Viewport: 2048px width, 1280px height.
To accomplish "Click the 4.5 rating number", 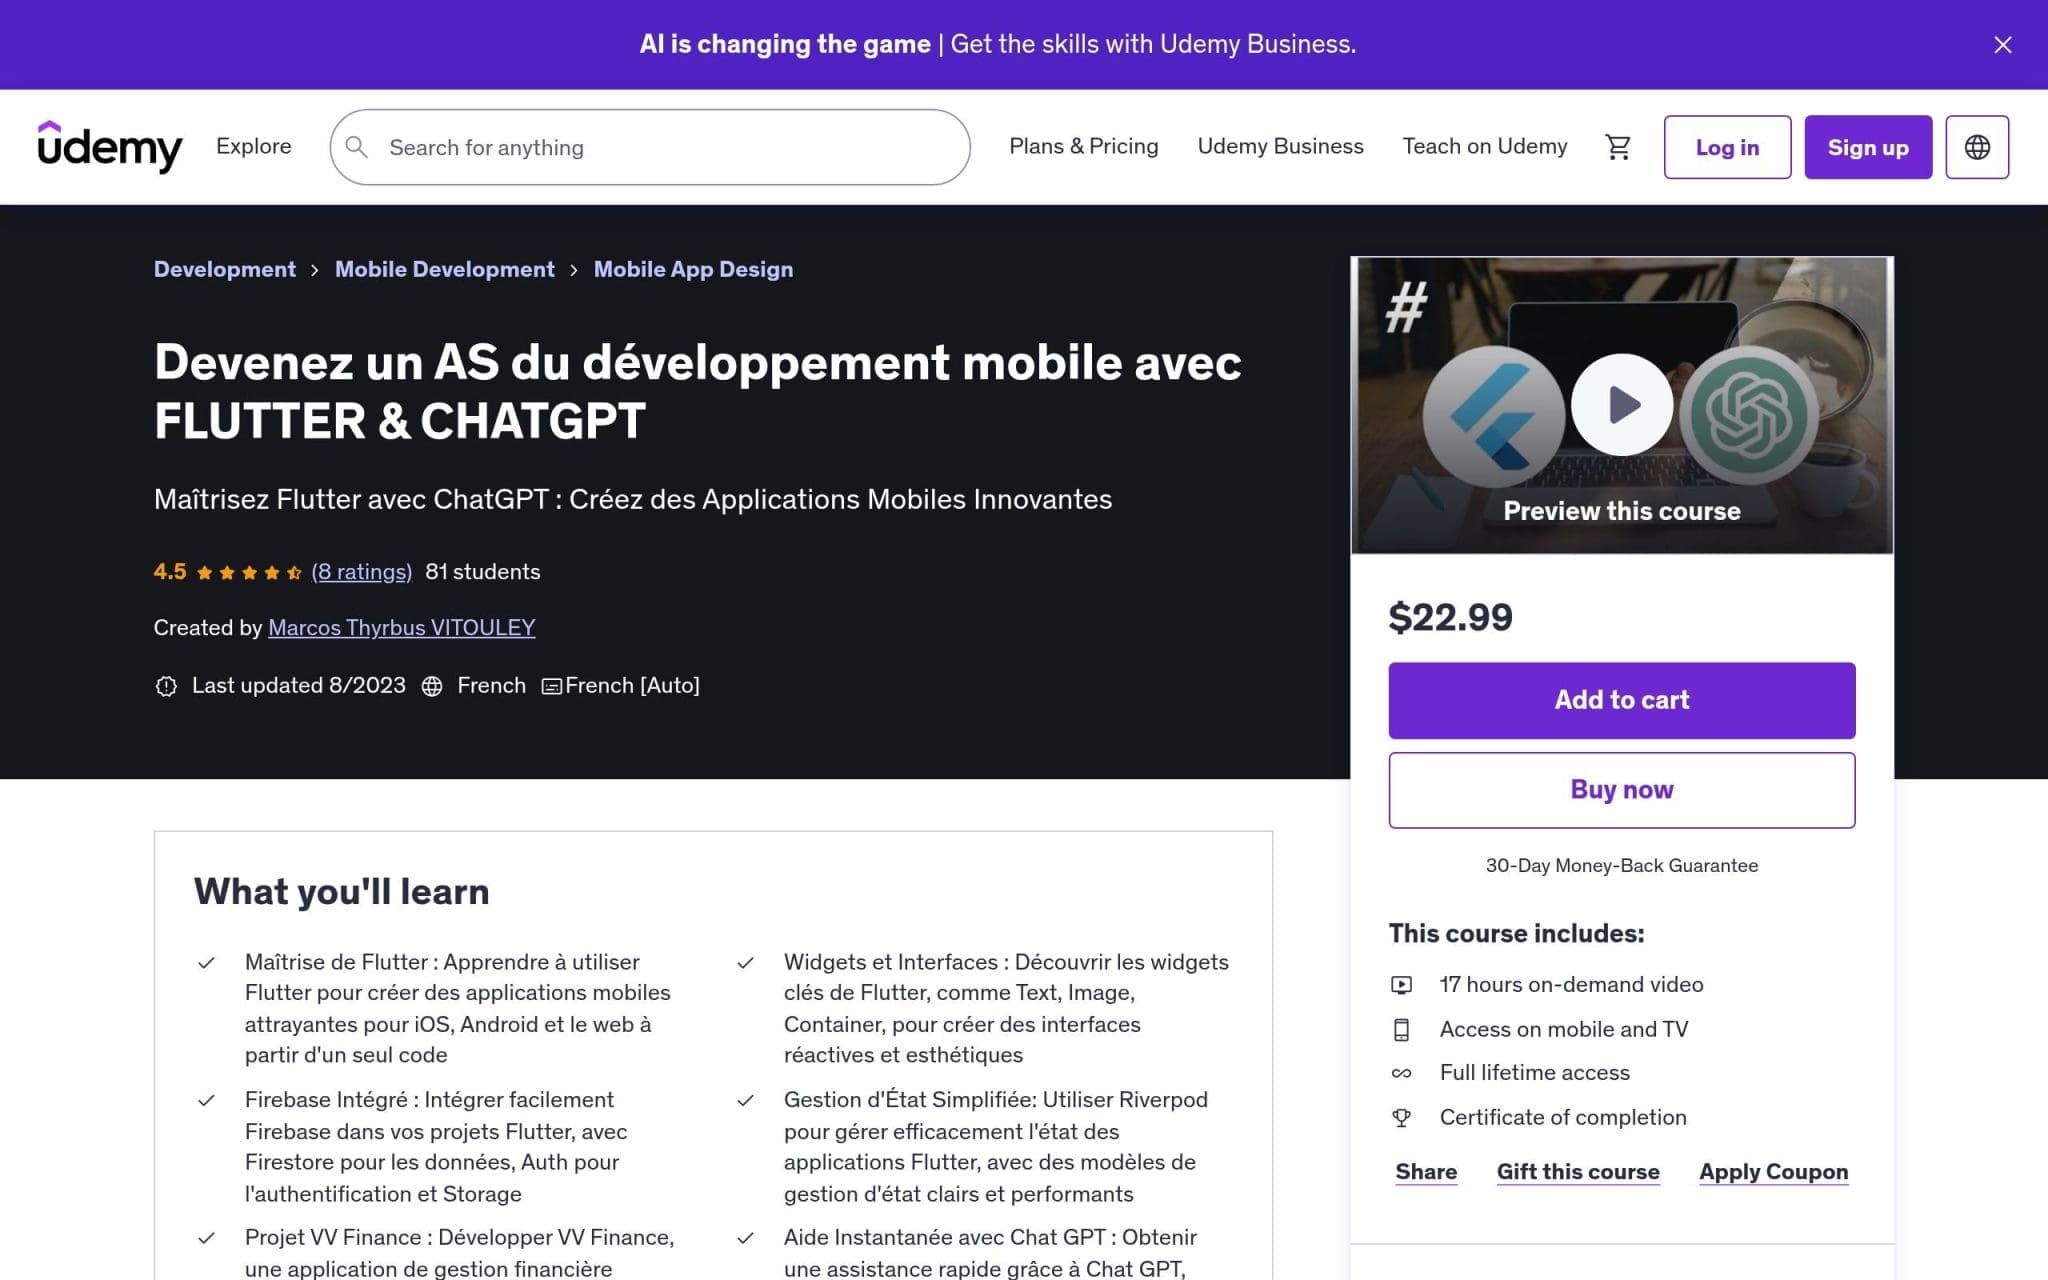I will point(170,572).
